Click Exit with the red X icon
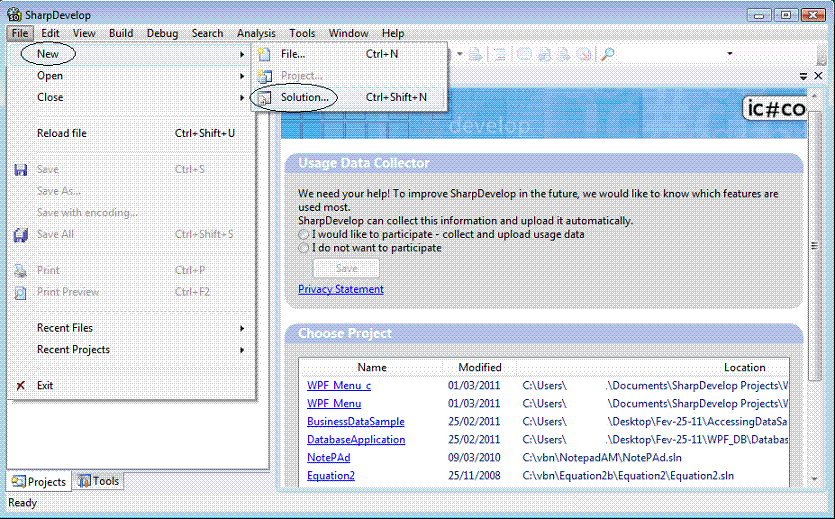Viewport: 835px width, 519px height. point(132,385)
